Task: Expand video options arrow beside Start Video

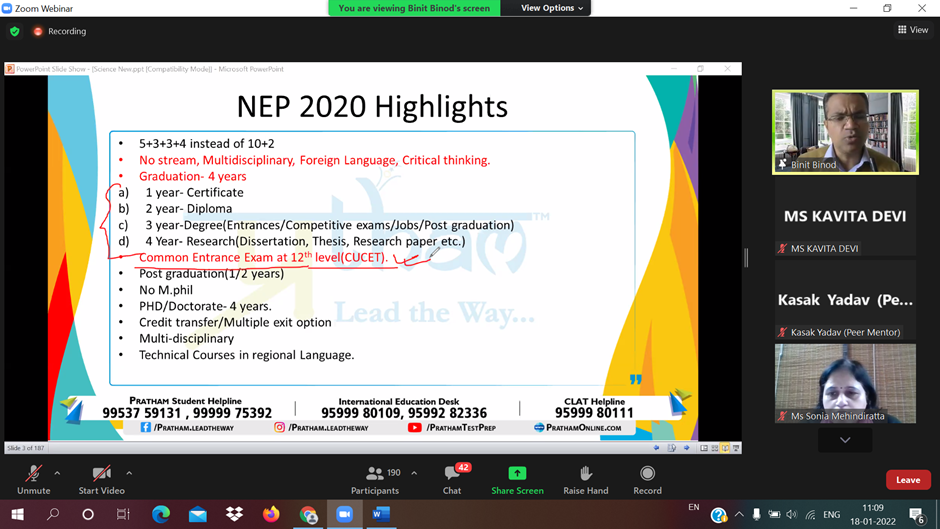Action: 129,473
